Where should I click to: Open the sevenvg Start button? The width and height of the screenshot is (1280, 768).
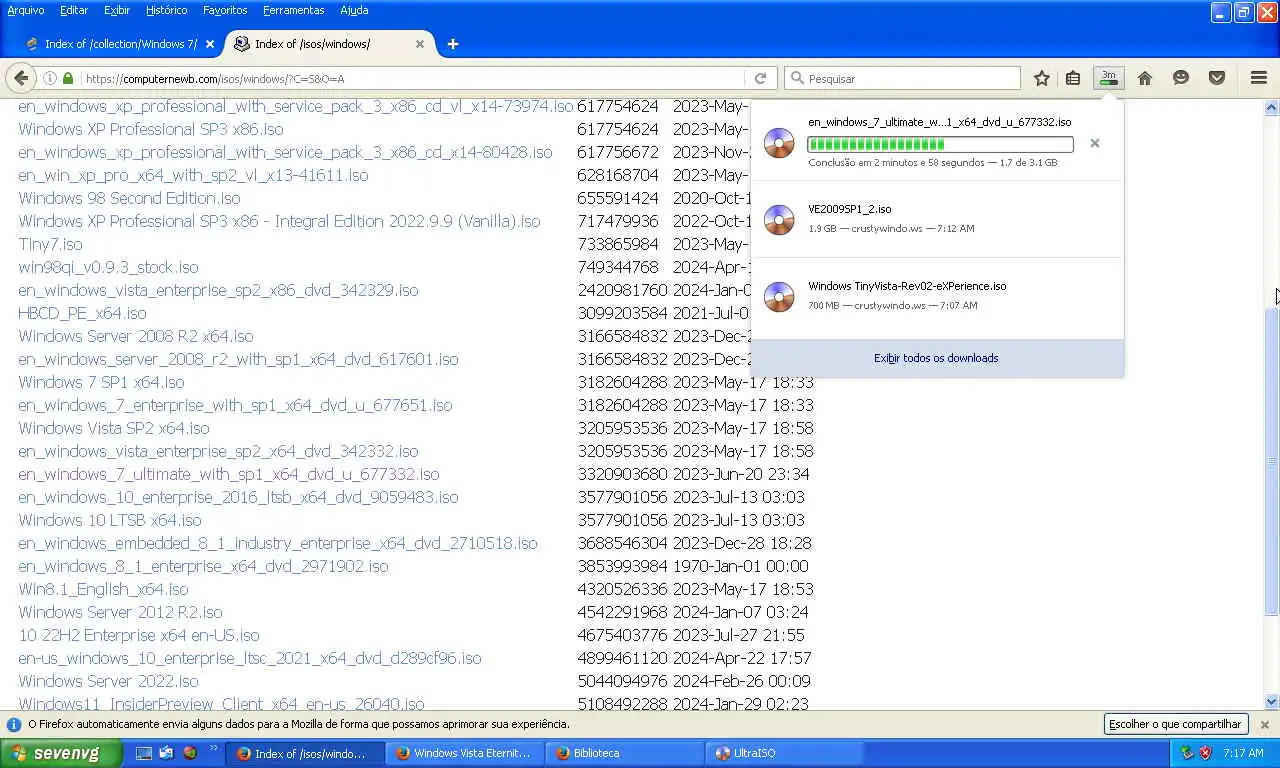(x=61, y=753)
